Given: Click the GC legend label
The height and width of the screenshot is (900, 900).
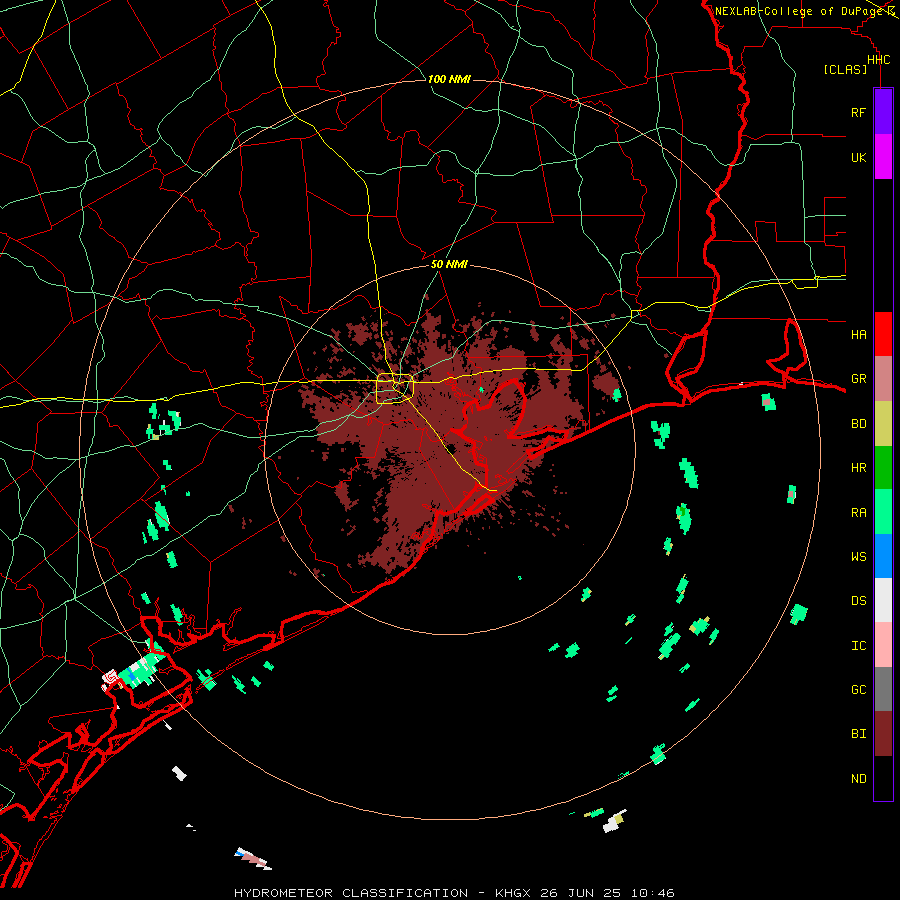Looking at the screenshot, I should coord(858,690).
